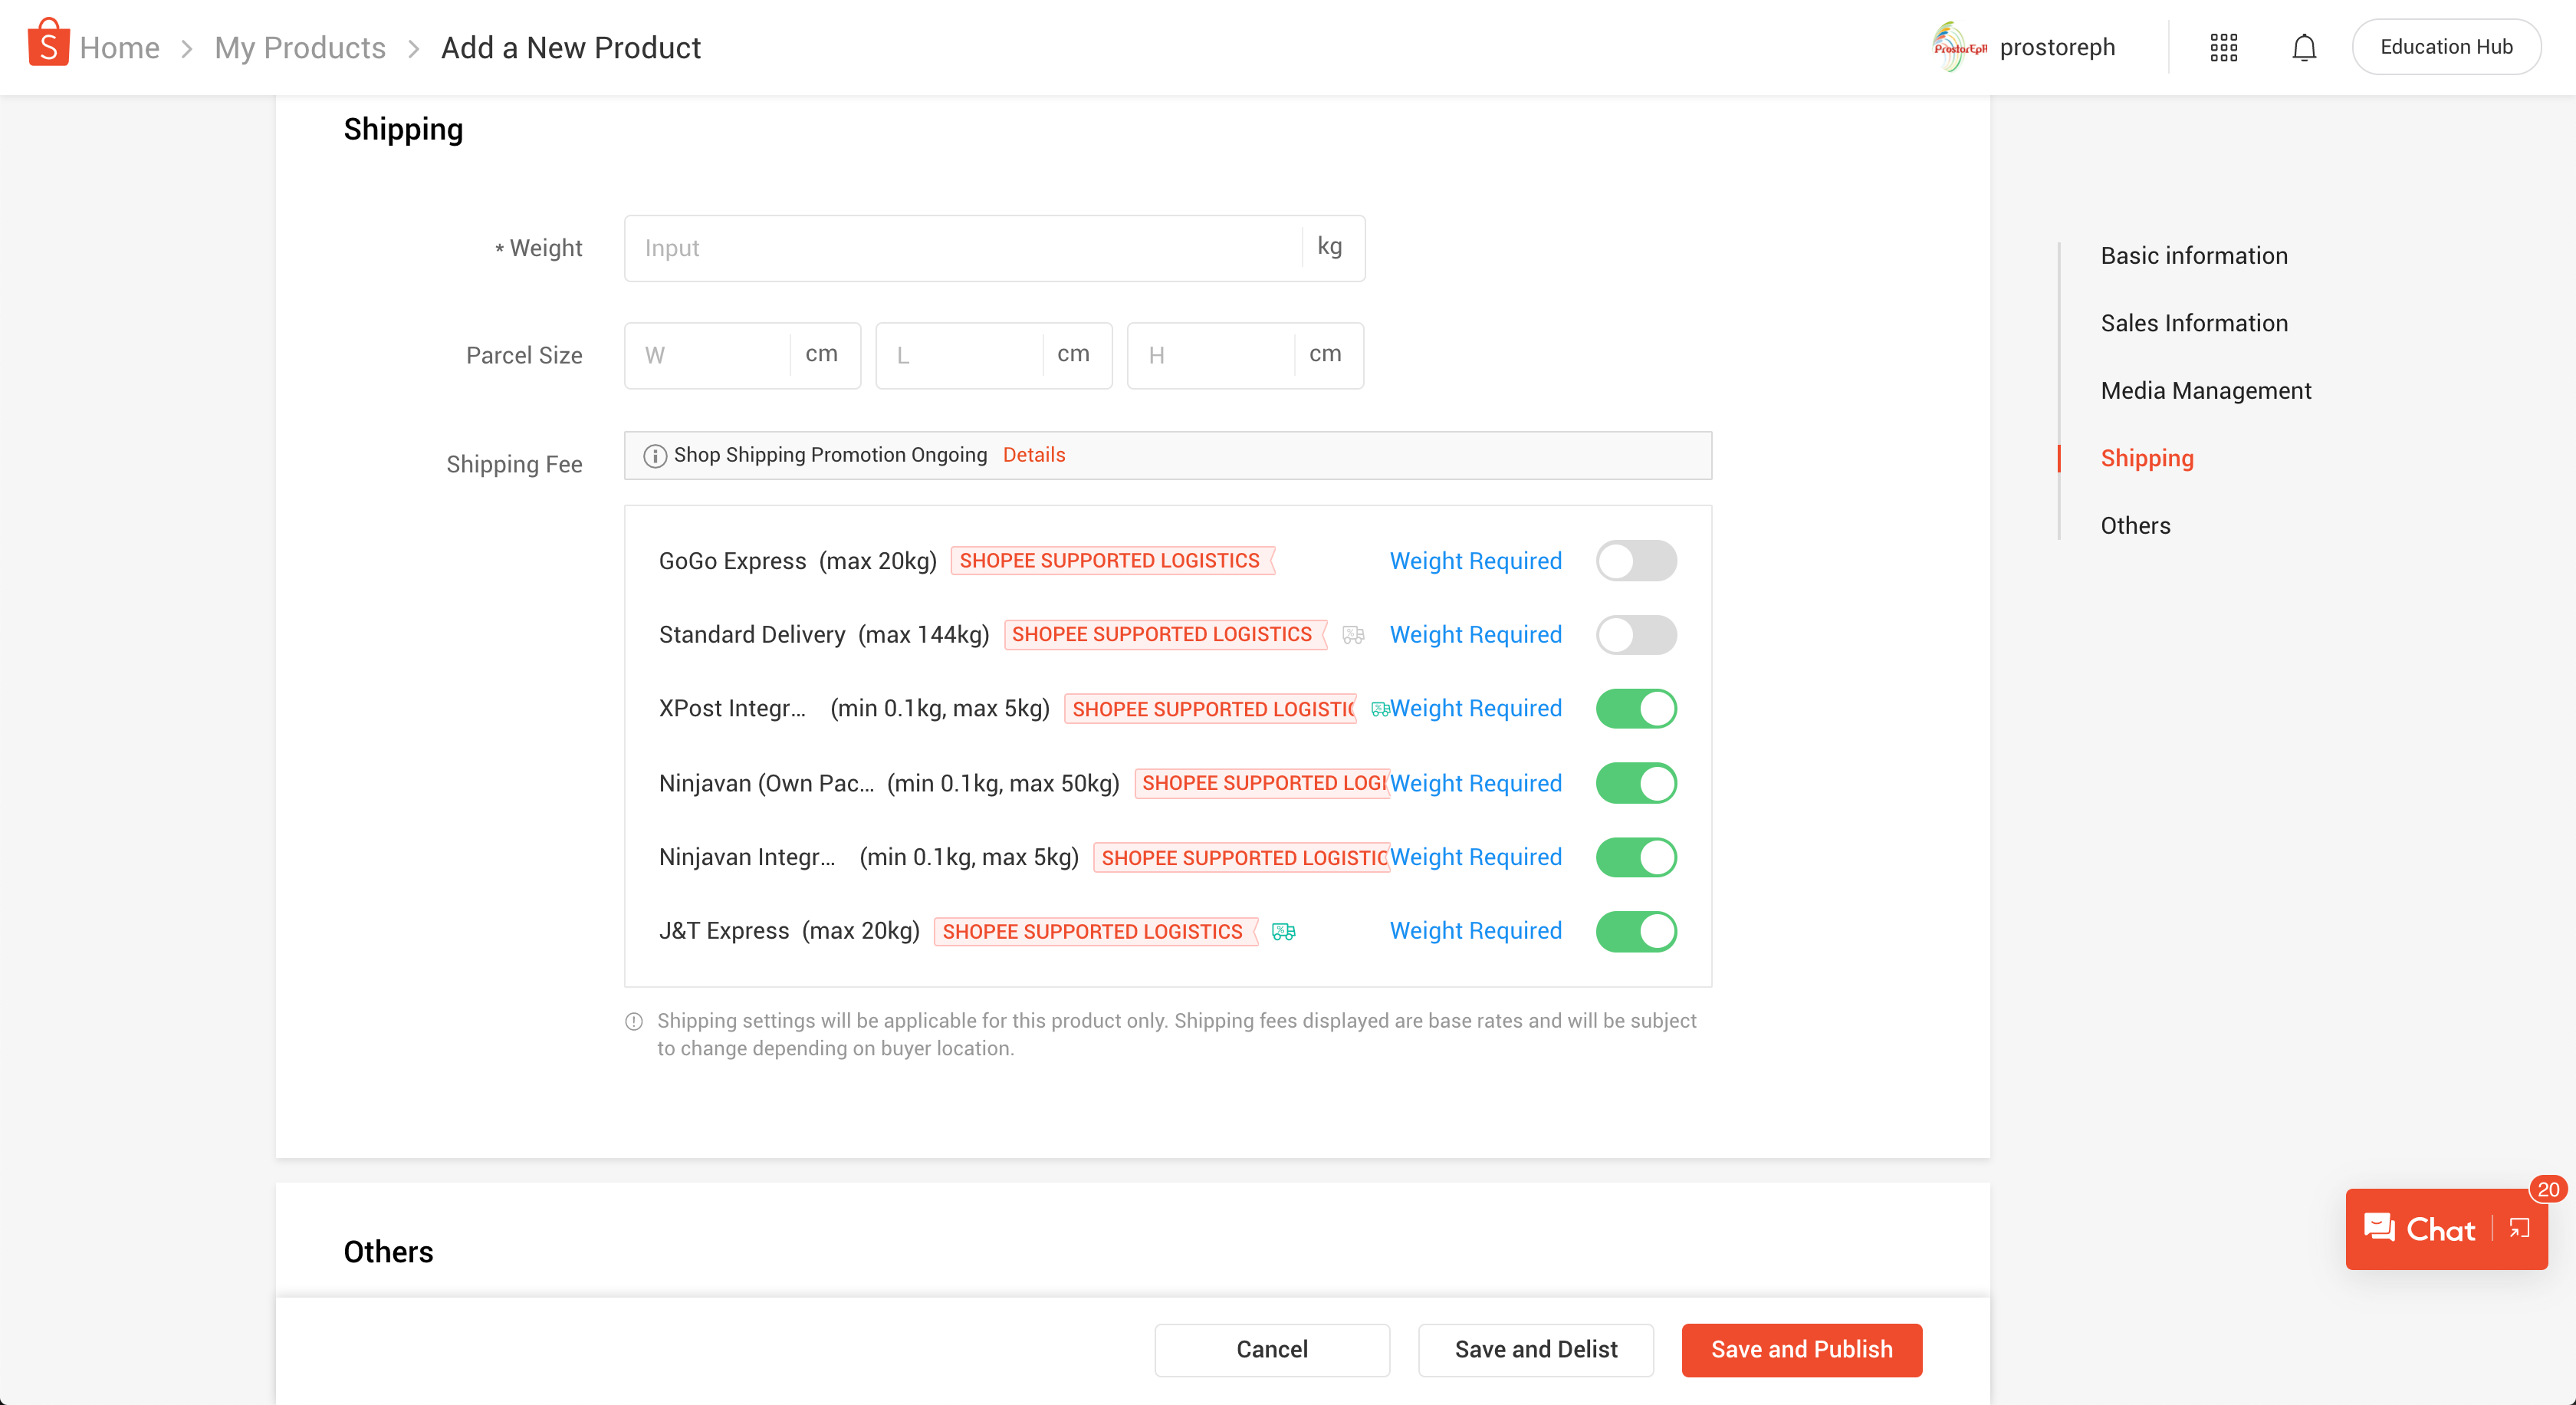Click the truck icon beside Standard Delivery
Viewport: 2576px width, 1405px height.
coord(1353,634)
